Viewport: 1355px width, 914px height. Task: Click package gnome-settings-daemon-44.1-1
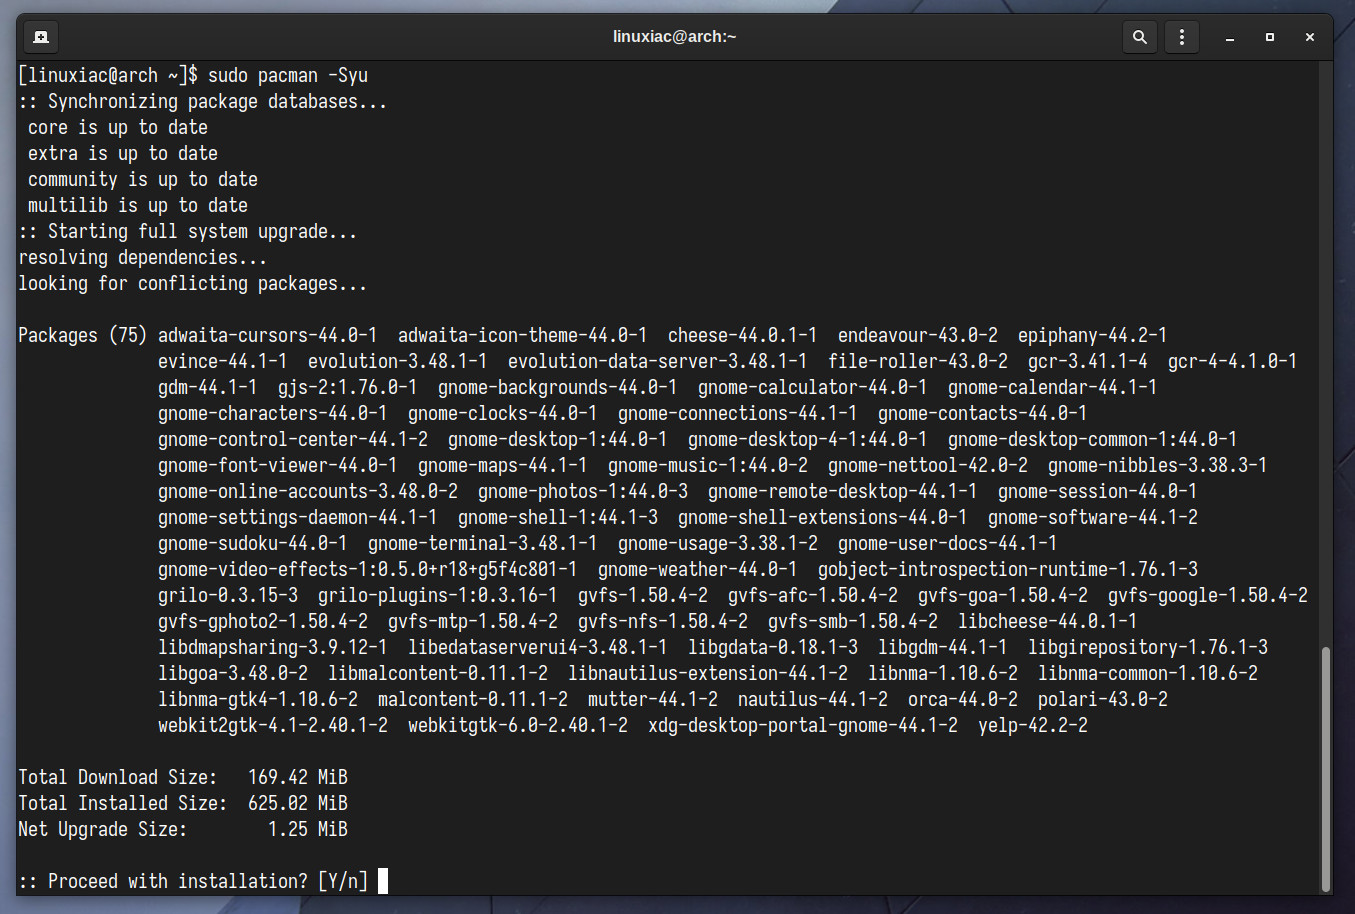pos(298,518)
